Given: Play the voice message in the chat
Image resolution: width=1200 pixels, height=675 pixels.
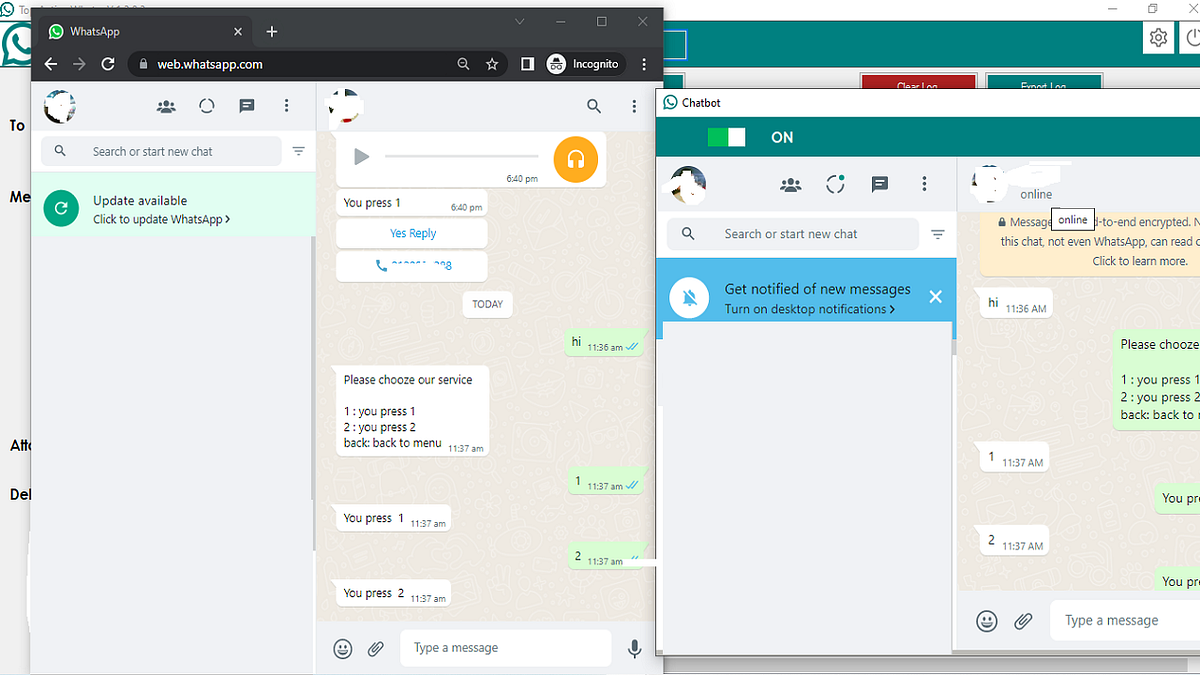Looking at the screenshot, I should [x=362, y=157].
